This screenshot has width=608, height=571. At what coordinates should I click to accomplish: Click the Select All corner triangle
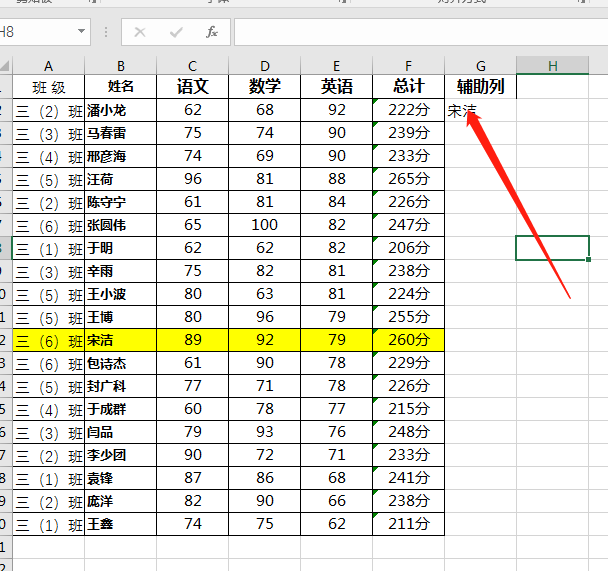(5, 65)
